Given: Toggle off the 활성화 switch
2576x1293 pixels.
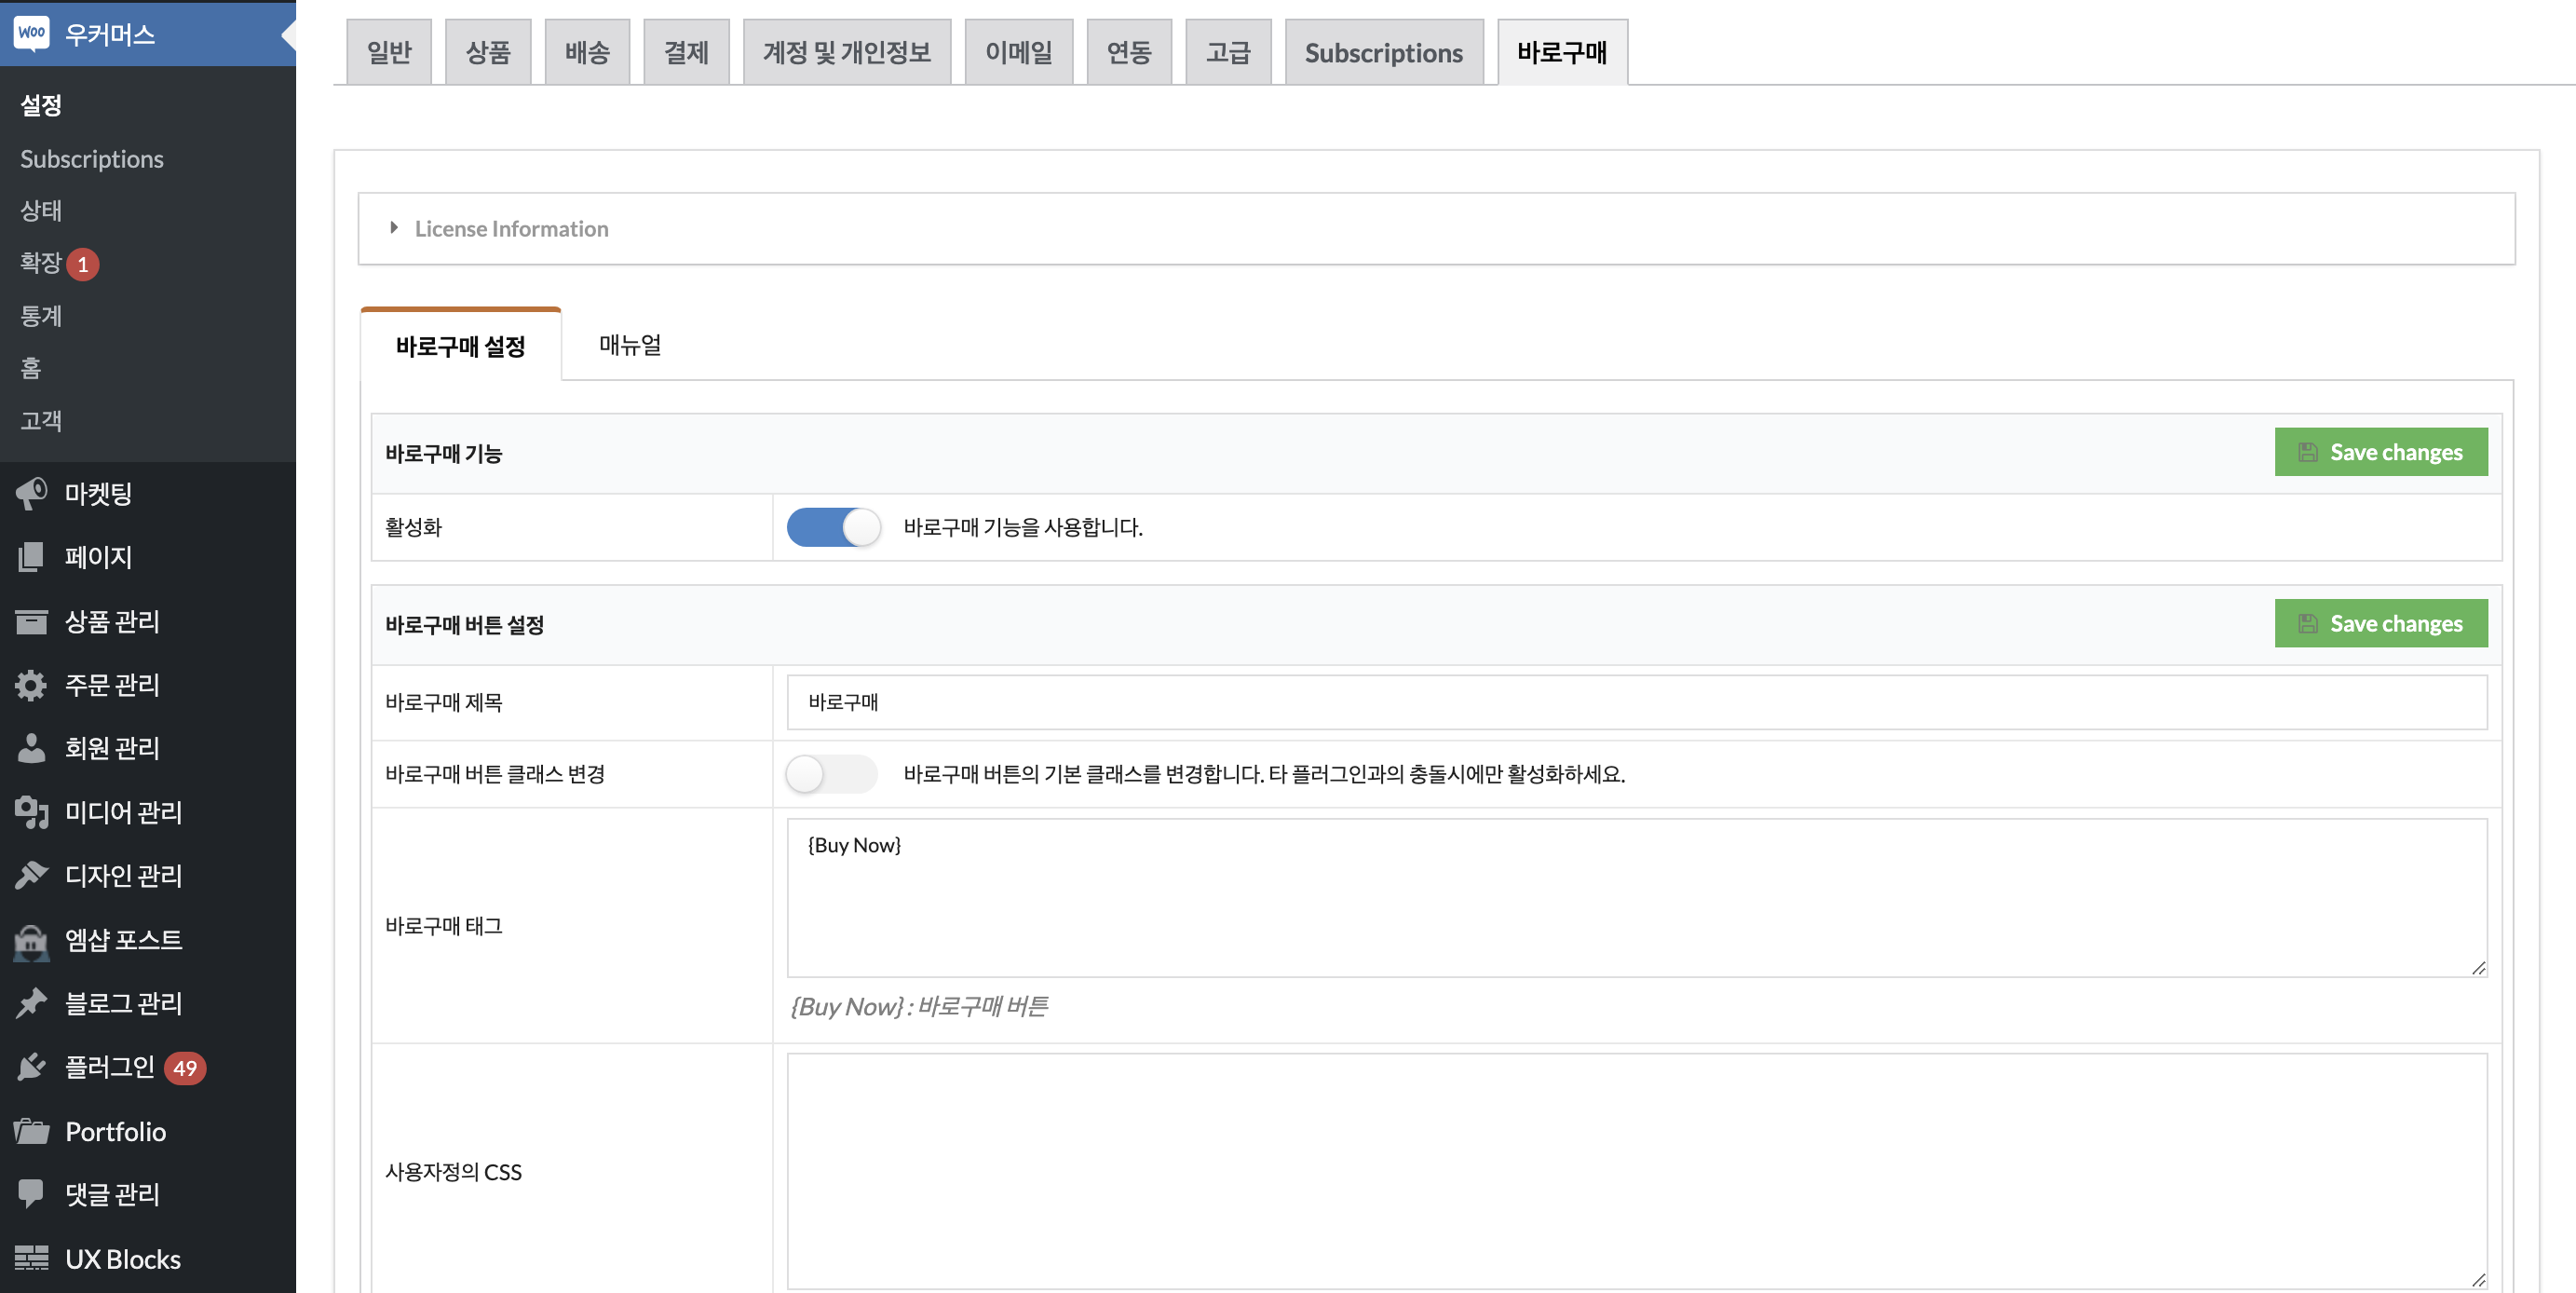Looking at the screenshot, I should (x=833, y=527).
